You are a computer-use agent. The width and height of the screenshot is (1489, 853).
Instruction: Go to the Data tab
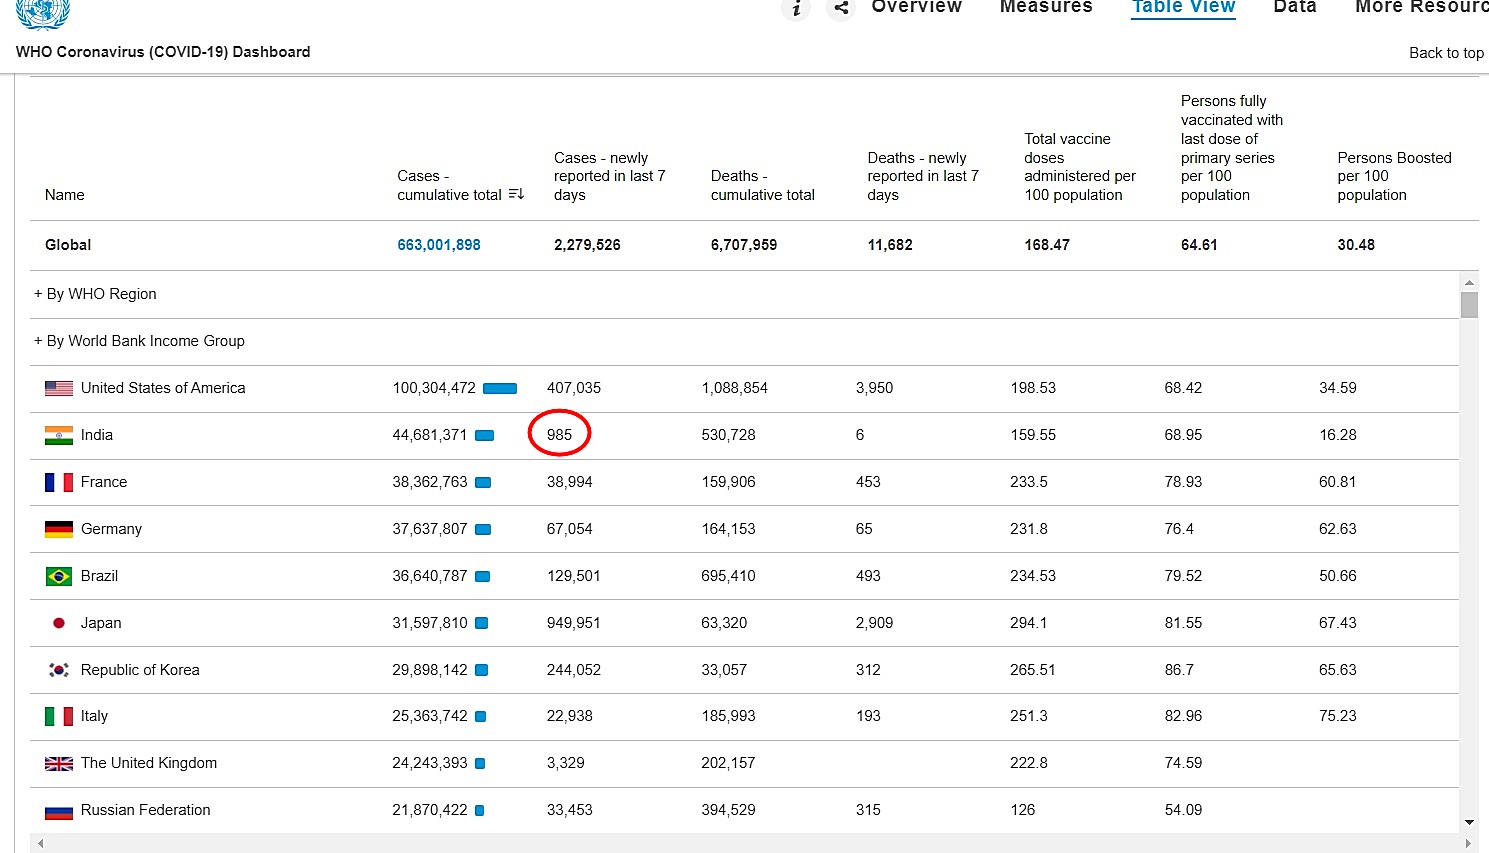(x=1295, y=7)
